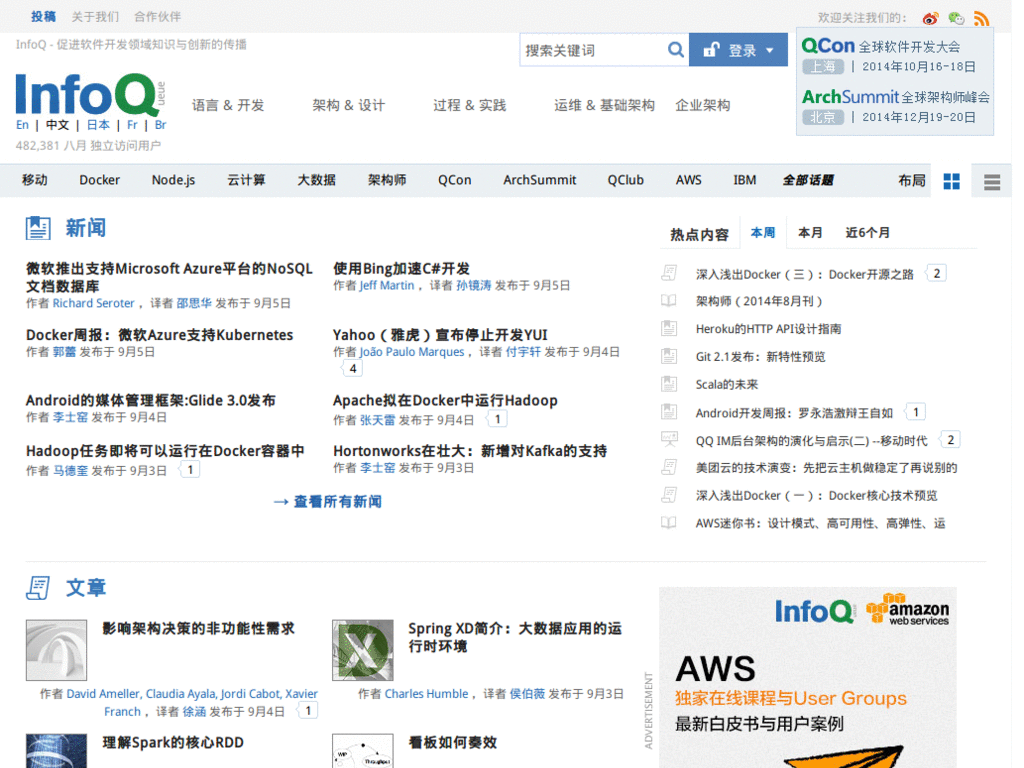The image size is (1024, 768).
Task: Select the 本周 hot content tab
Action: pos(762,232)
